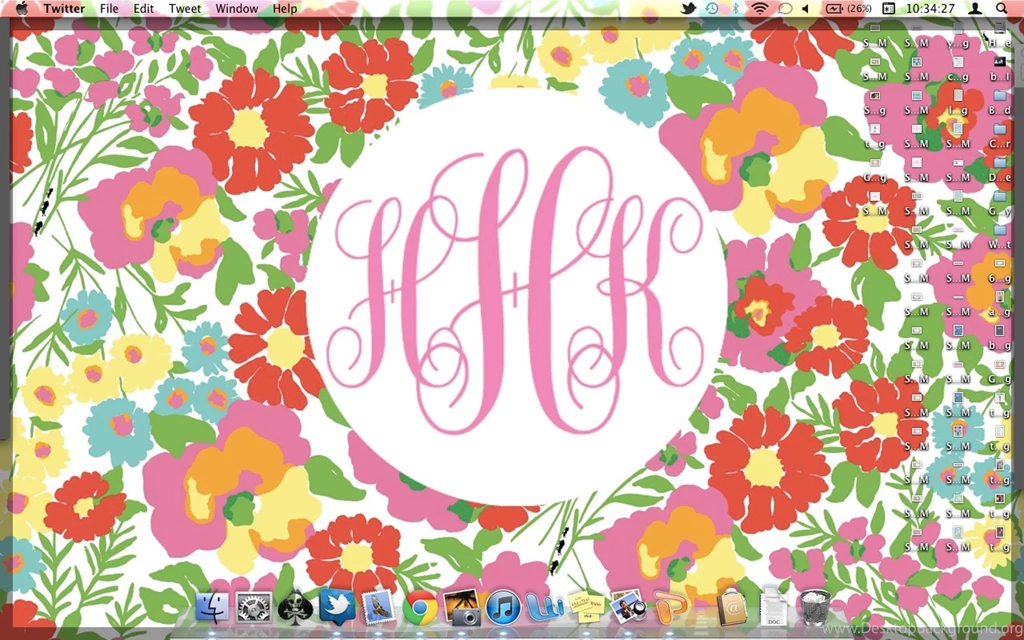Open the clock menu in the menu bar
The width and height of the screenshot is (1024, 640).
click(930, 9)
